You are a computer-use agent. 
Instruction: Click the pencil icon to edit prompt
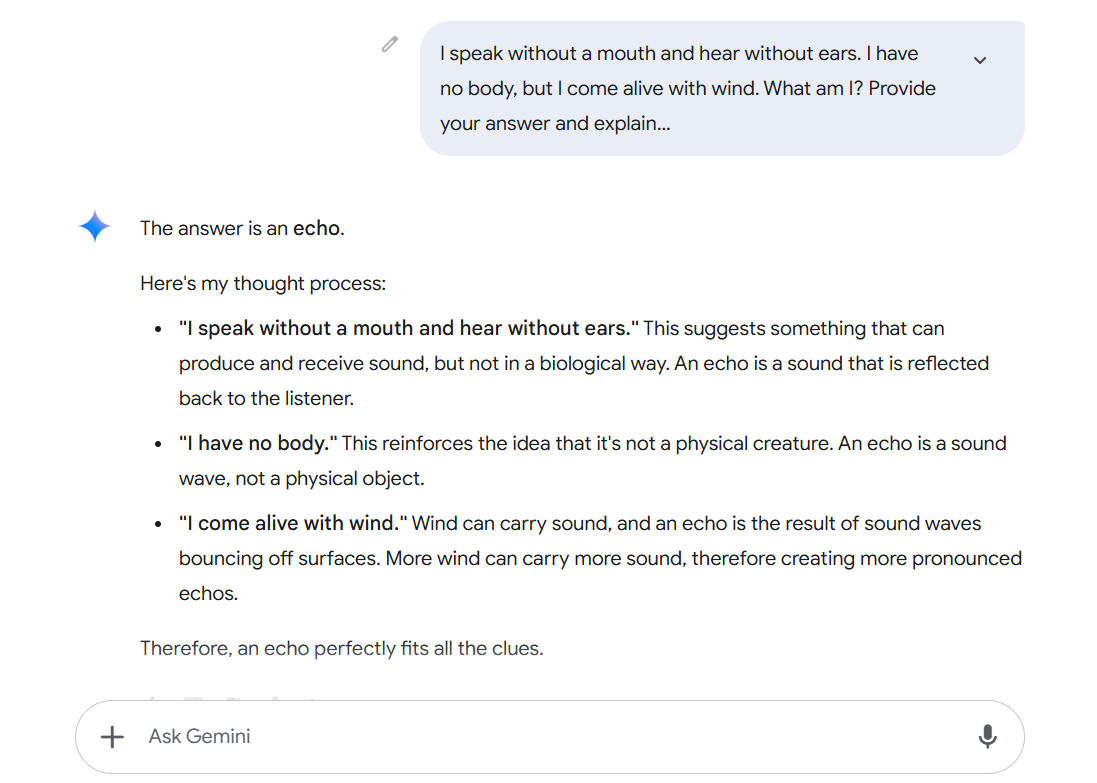click(390, 44)
